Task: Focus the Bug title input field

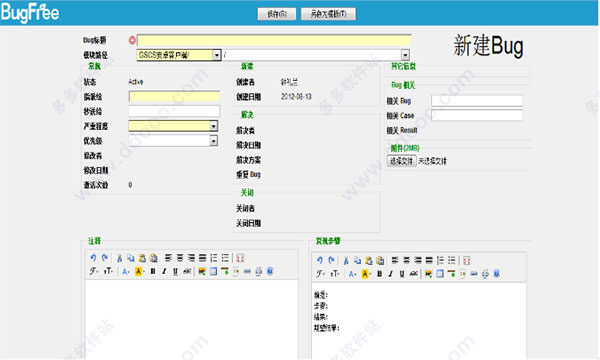Action: click(274, 40)
